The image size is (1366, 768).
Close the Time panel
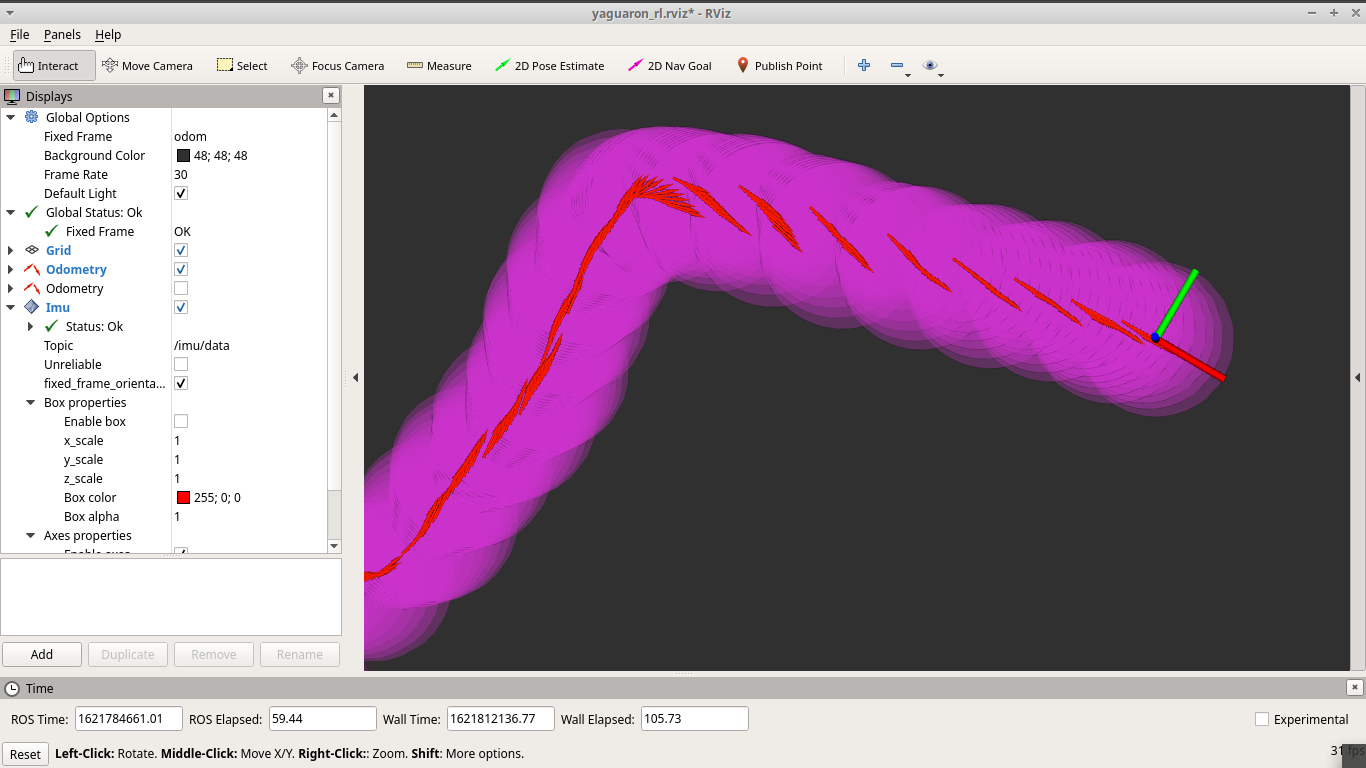point(1355,687)
